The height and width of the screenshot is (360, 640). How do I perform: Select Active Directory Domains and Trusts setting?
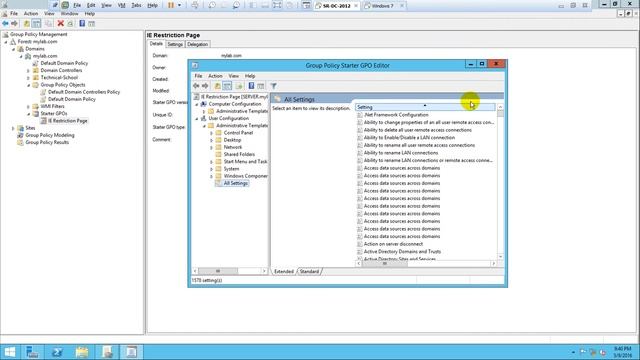(402, 252)
